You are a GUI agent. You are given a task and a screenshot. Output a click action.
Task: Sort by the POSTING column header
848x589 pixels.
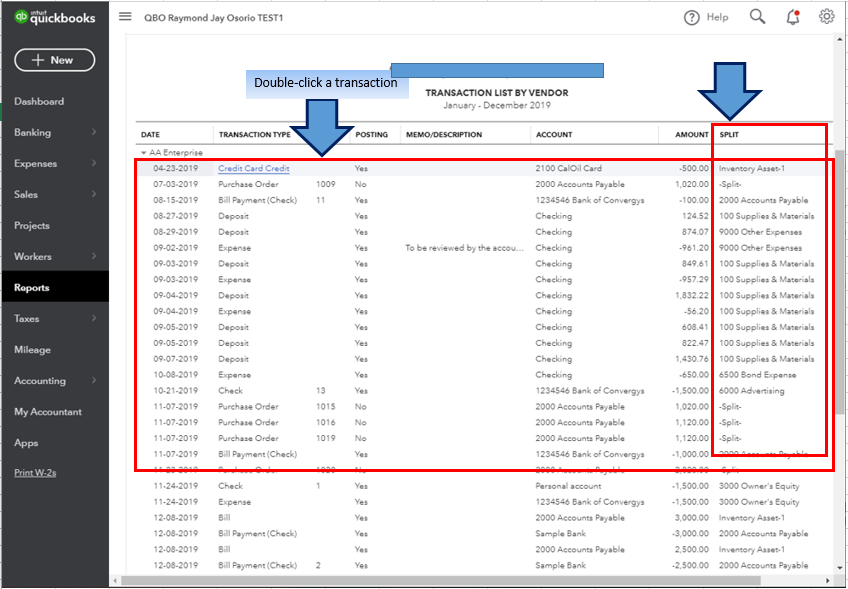click(372, 135)
